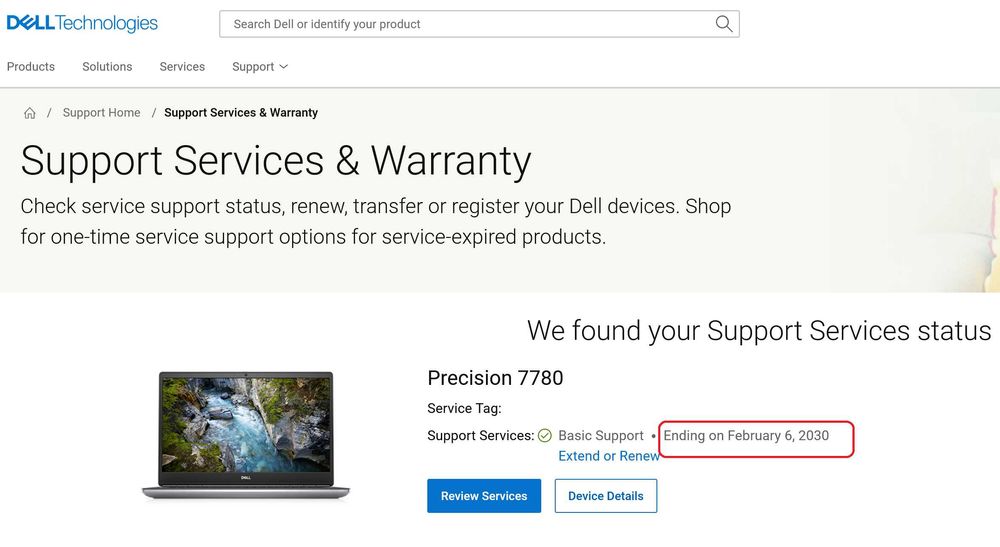Click the Basic Support label

[x=600, y=436]
